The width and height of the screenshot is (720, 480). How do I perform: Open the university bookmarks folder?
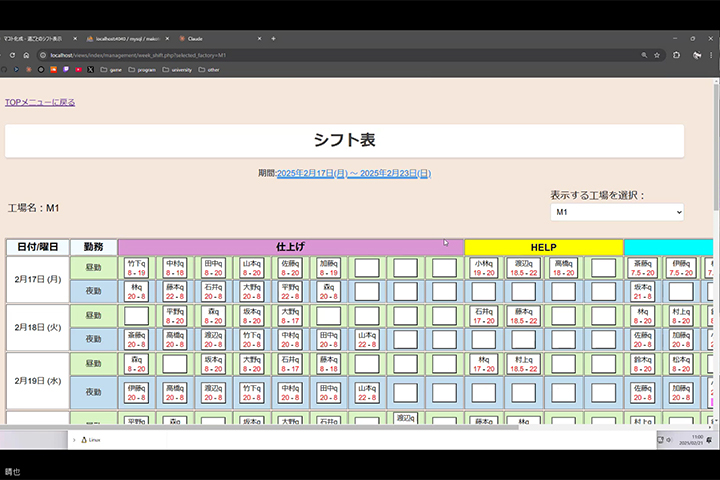pyautogui.click(x=177, y=70)
